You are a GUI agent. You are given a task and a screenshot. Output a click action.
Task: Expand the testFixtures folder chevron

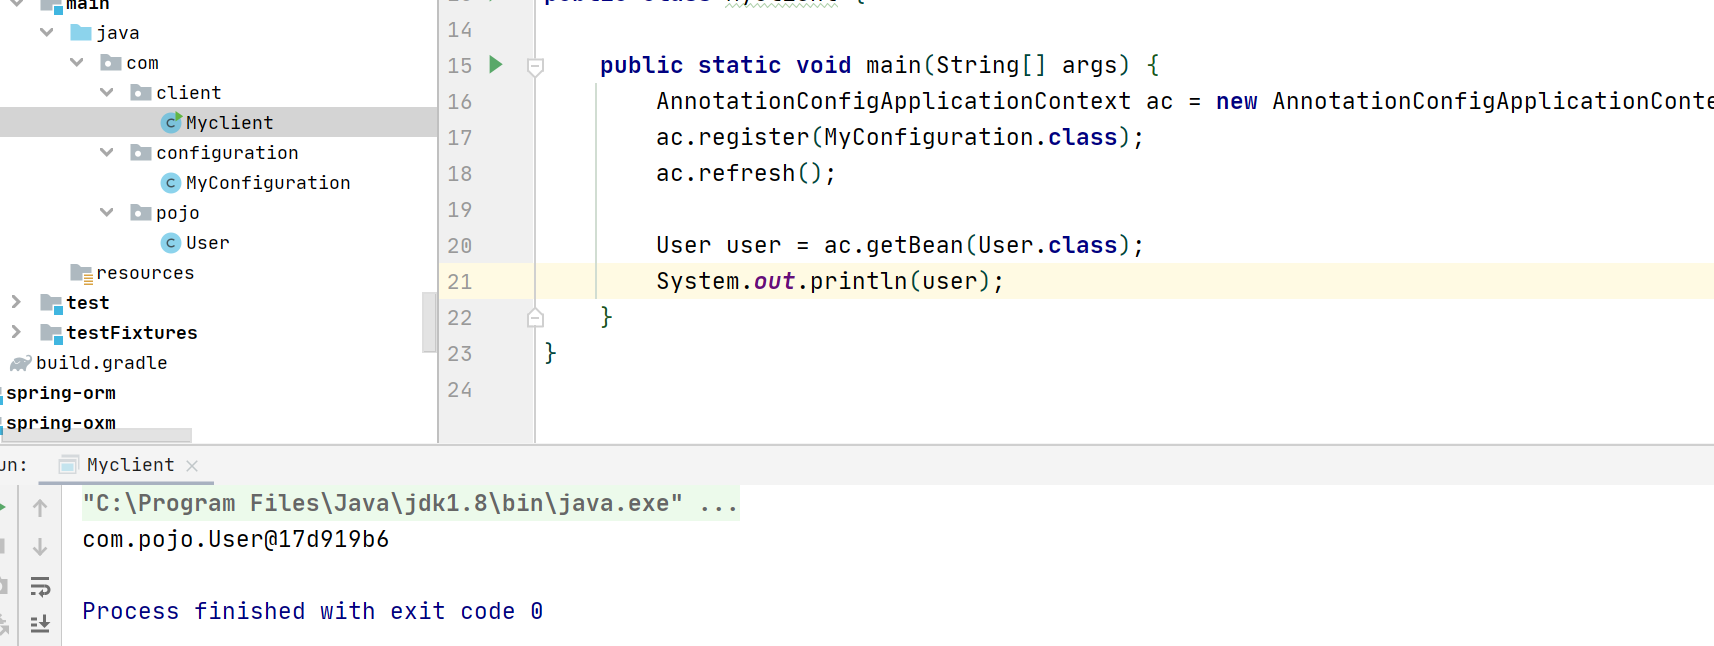pyautogui.click(x=16, y=332)
